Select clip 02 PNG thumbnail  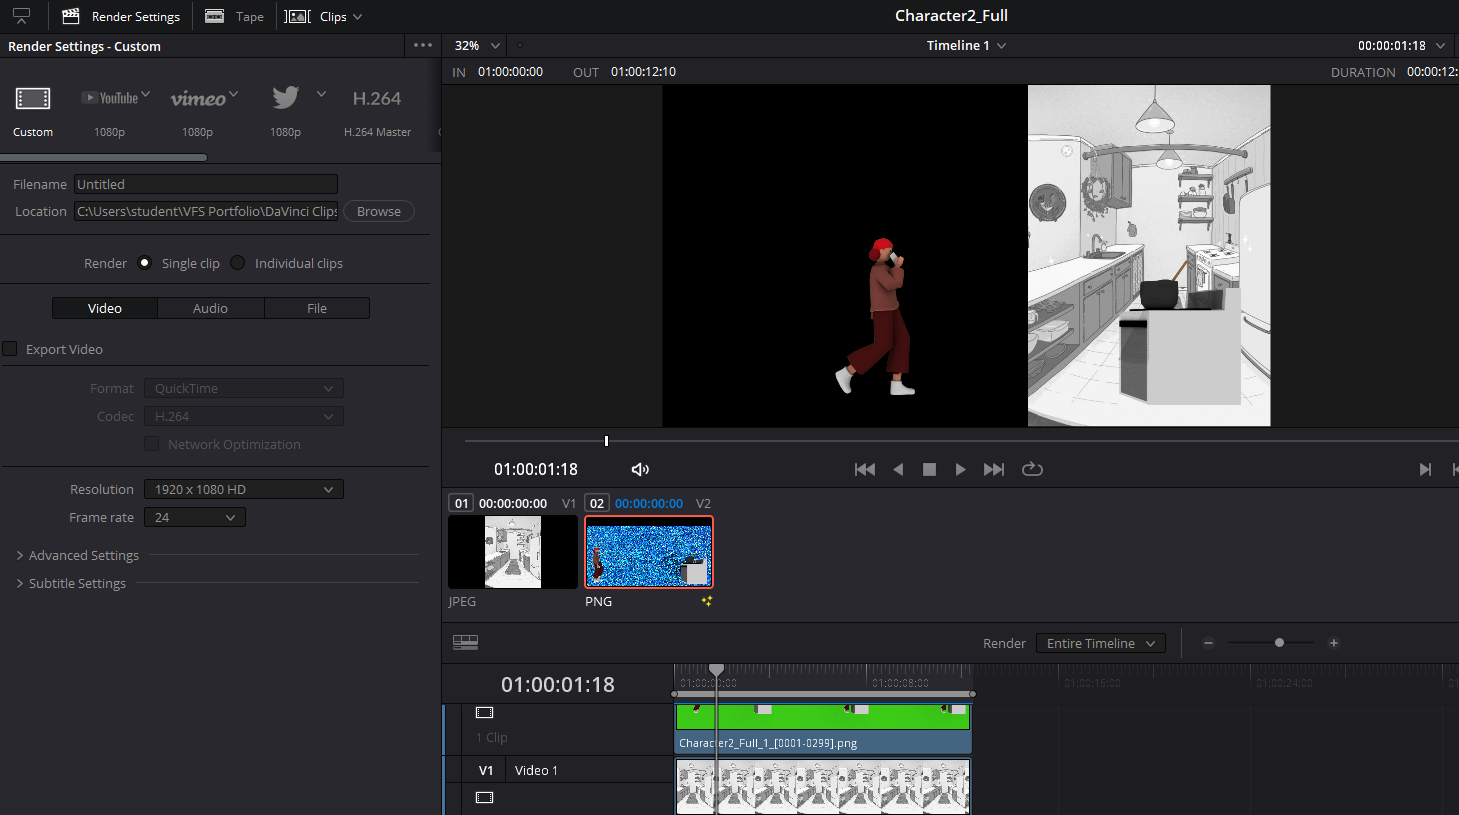click(x=649, y=552)
